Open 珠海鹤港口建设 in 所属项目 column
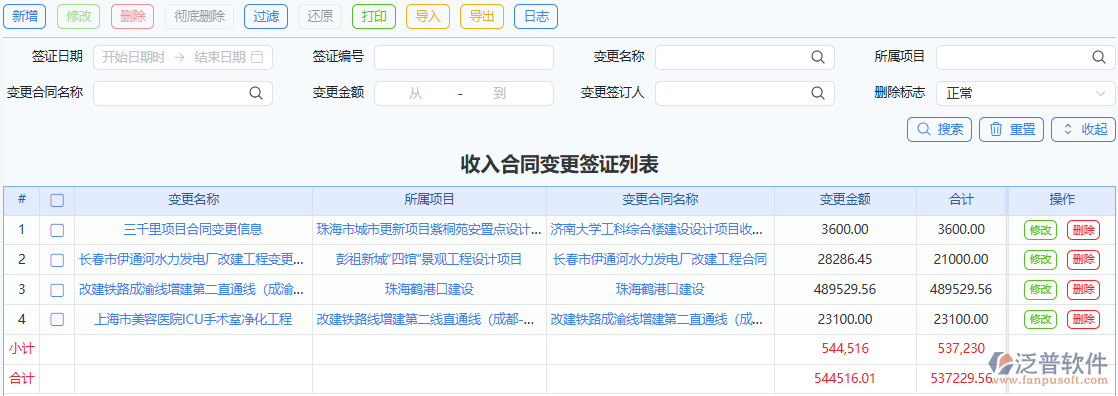This screenshot has width=1118, height=396. coord(429,290)
